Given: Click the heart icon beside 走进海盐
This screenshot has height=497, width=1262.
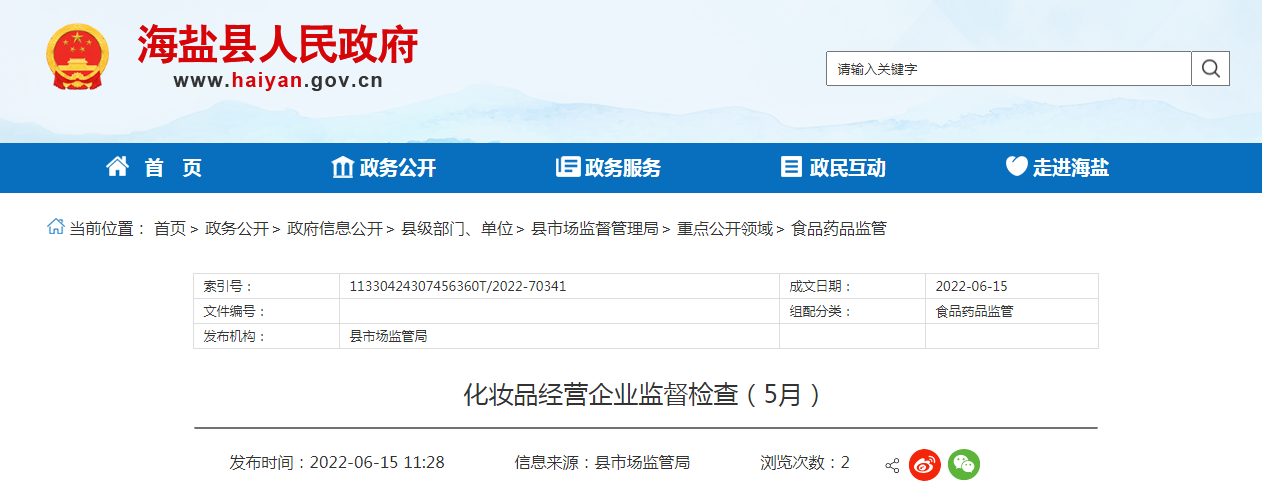Looking at the screenshot, I should (1016, 167).
